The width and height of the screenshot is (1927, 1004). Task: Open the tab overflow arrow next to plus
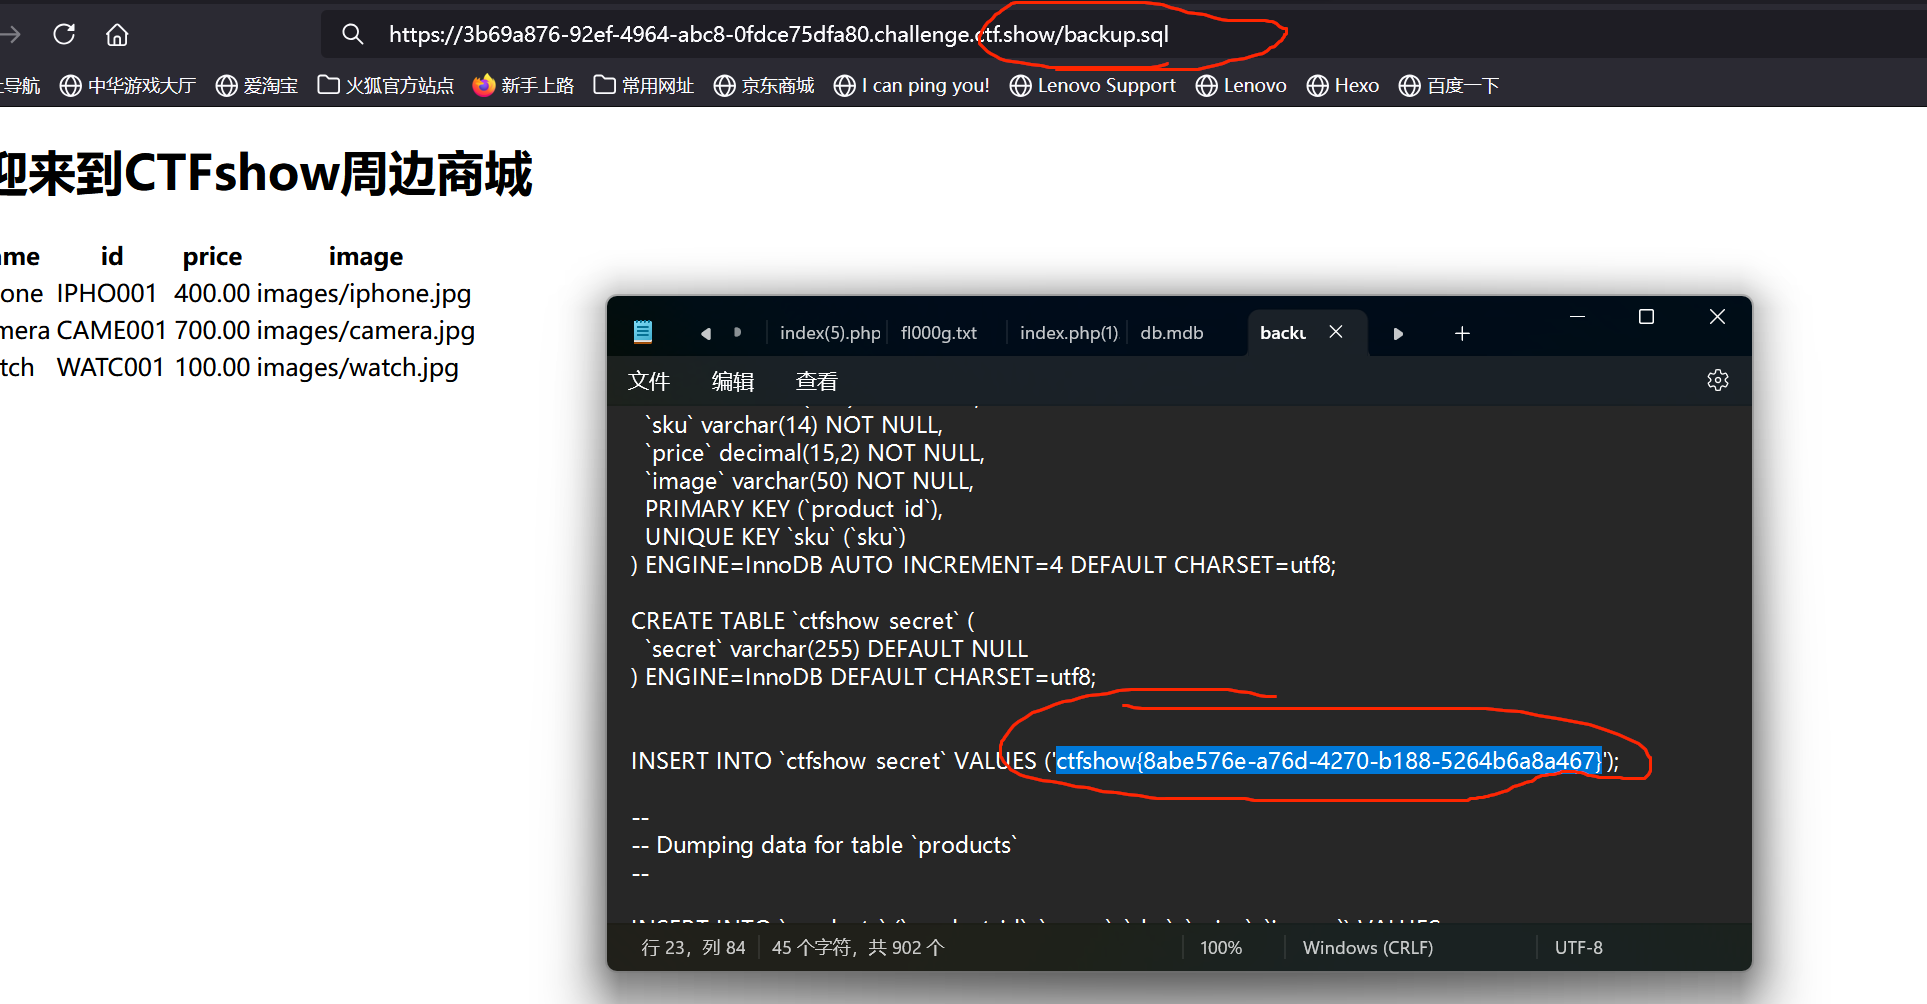(x=1397, y=333)
